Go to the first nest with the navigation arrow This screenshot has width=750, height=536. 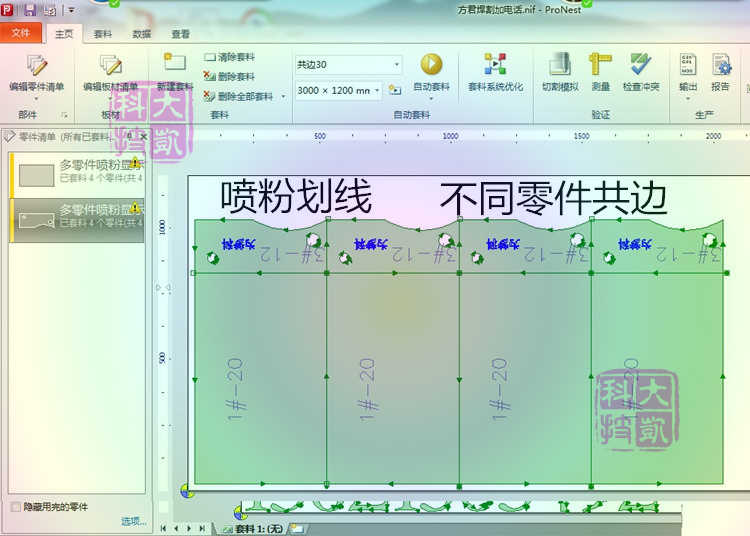pyautogui.click(x=163, y=528)
